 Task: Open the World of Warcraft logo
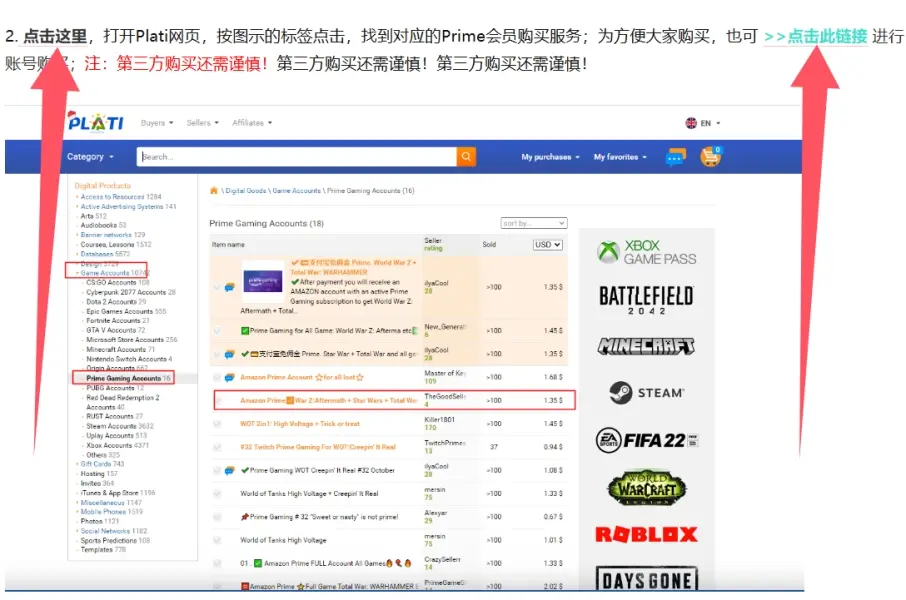pyautogui.click(x=646, y=488)
